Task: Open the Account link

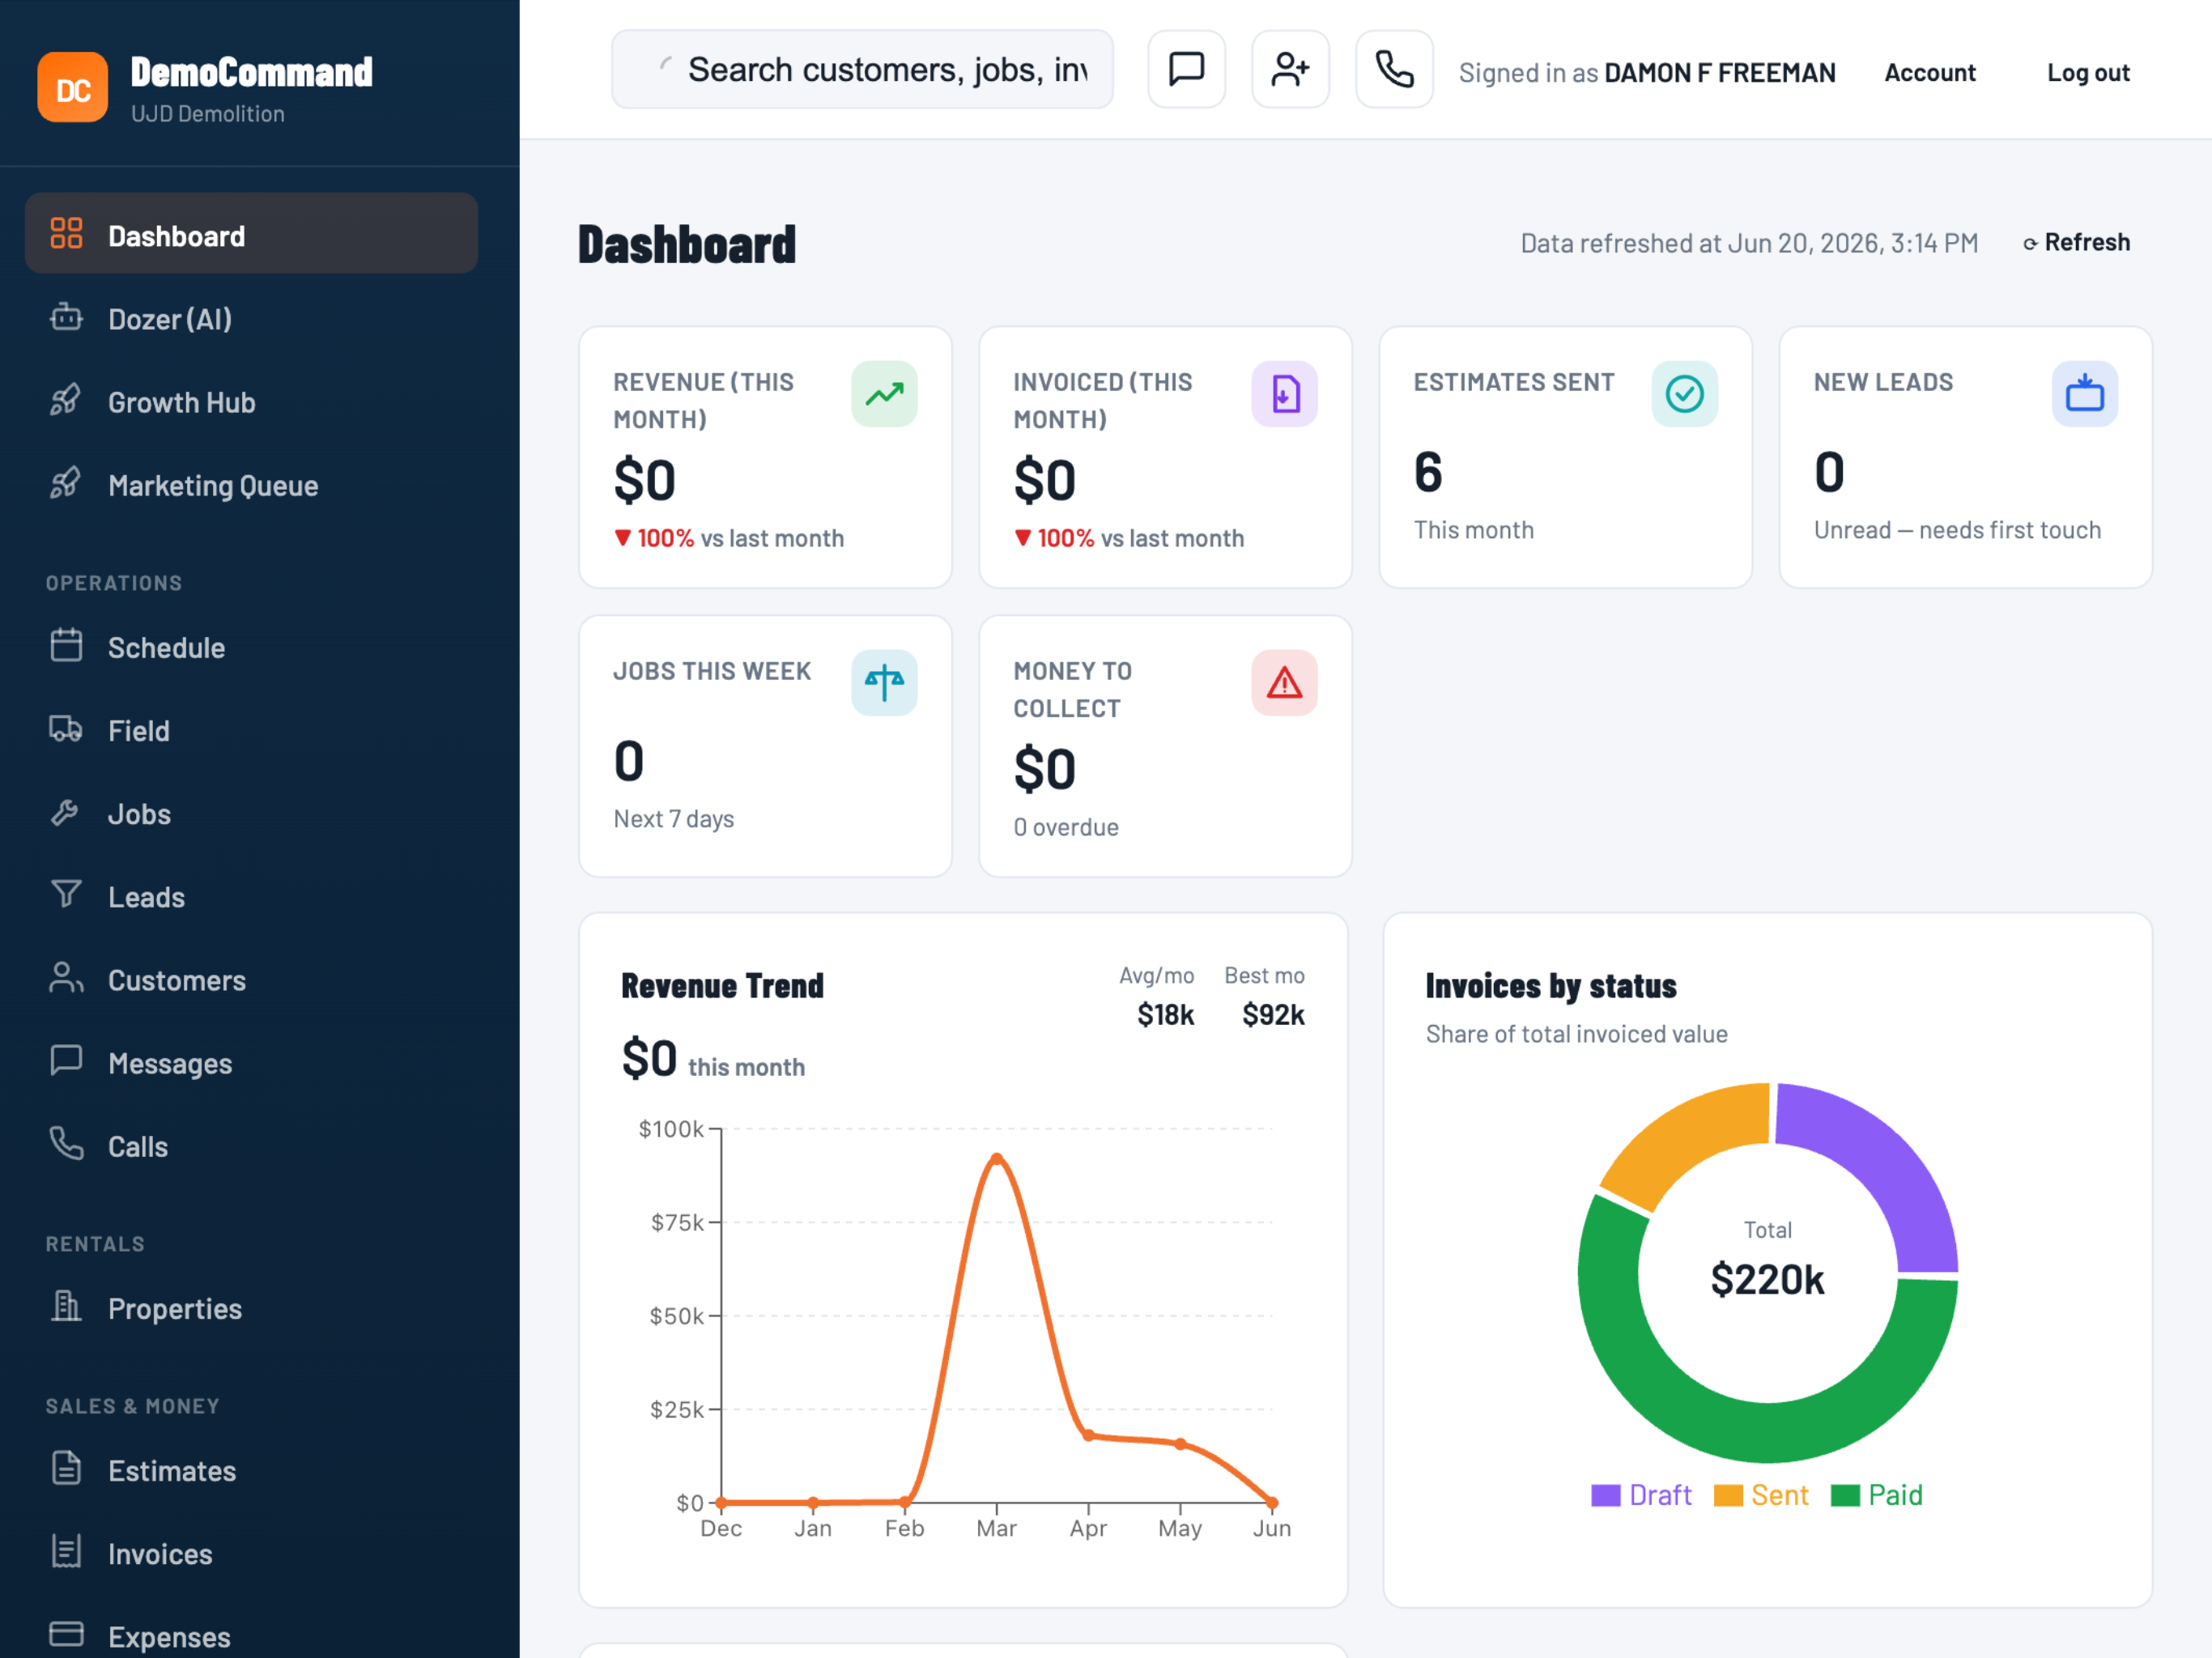Action: pyautogui.click(x=1929, y=72)
